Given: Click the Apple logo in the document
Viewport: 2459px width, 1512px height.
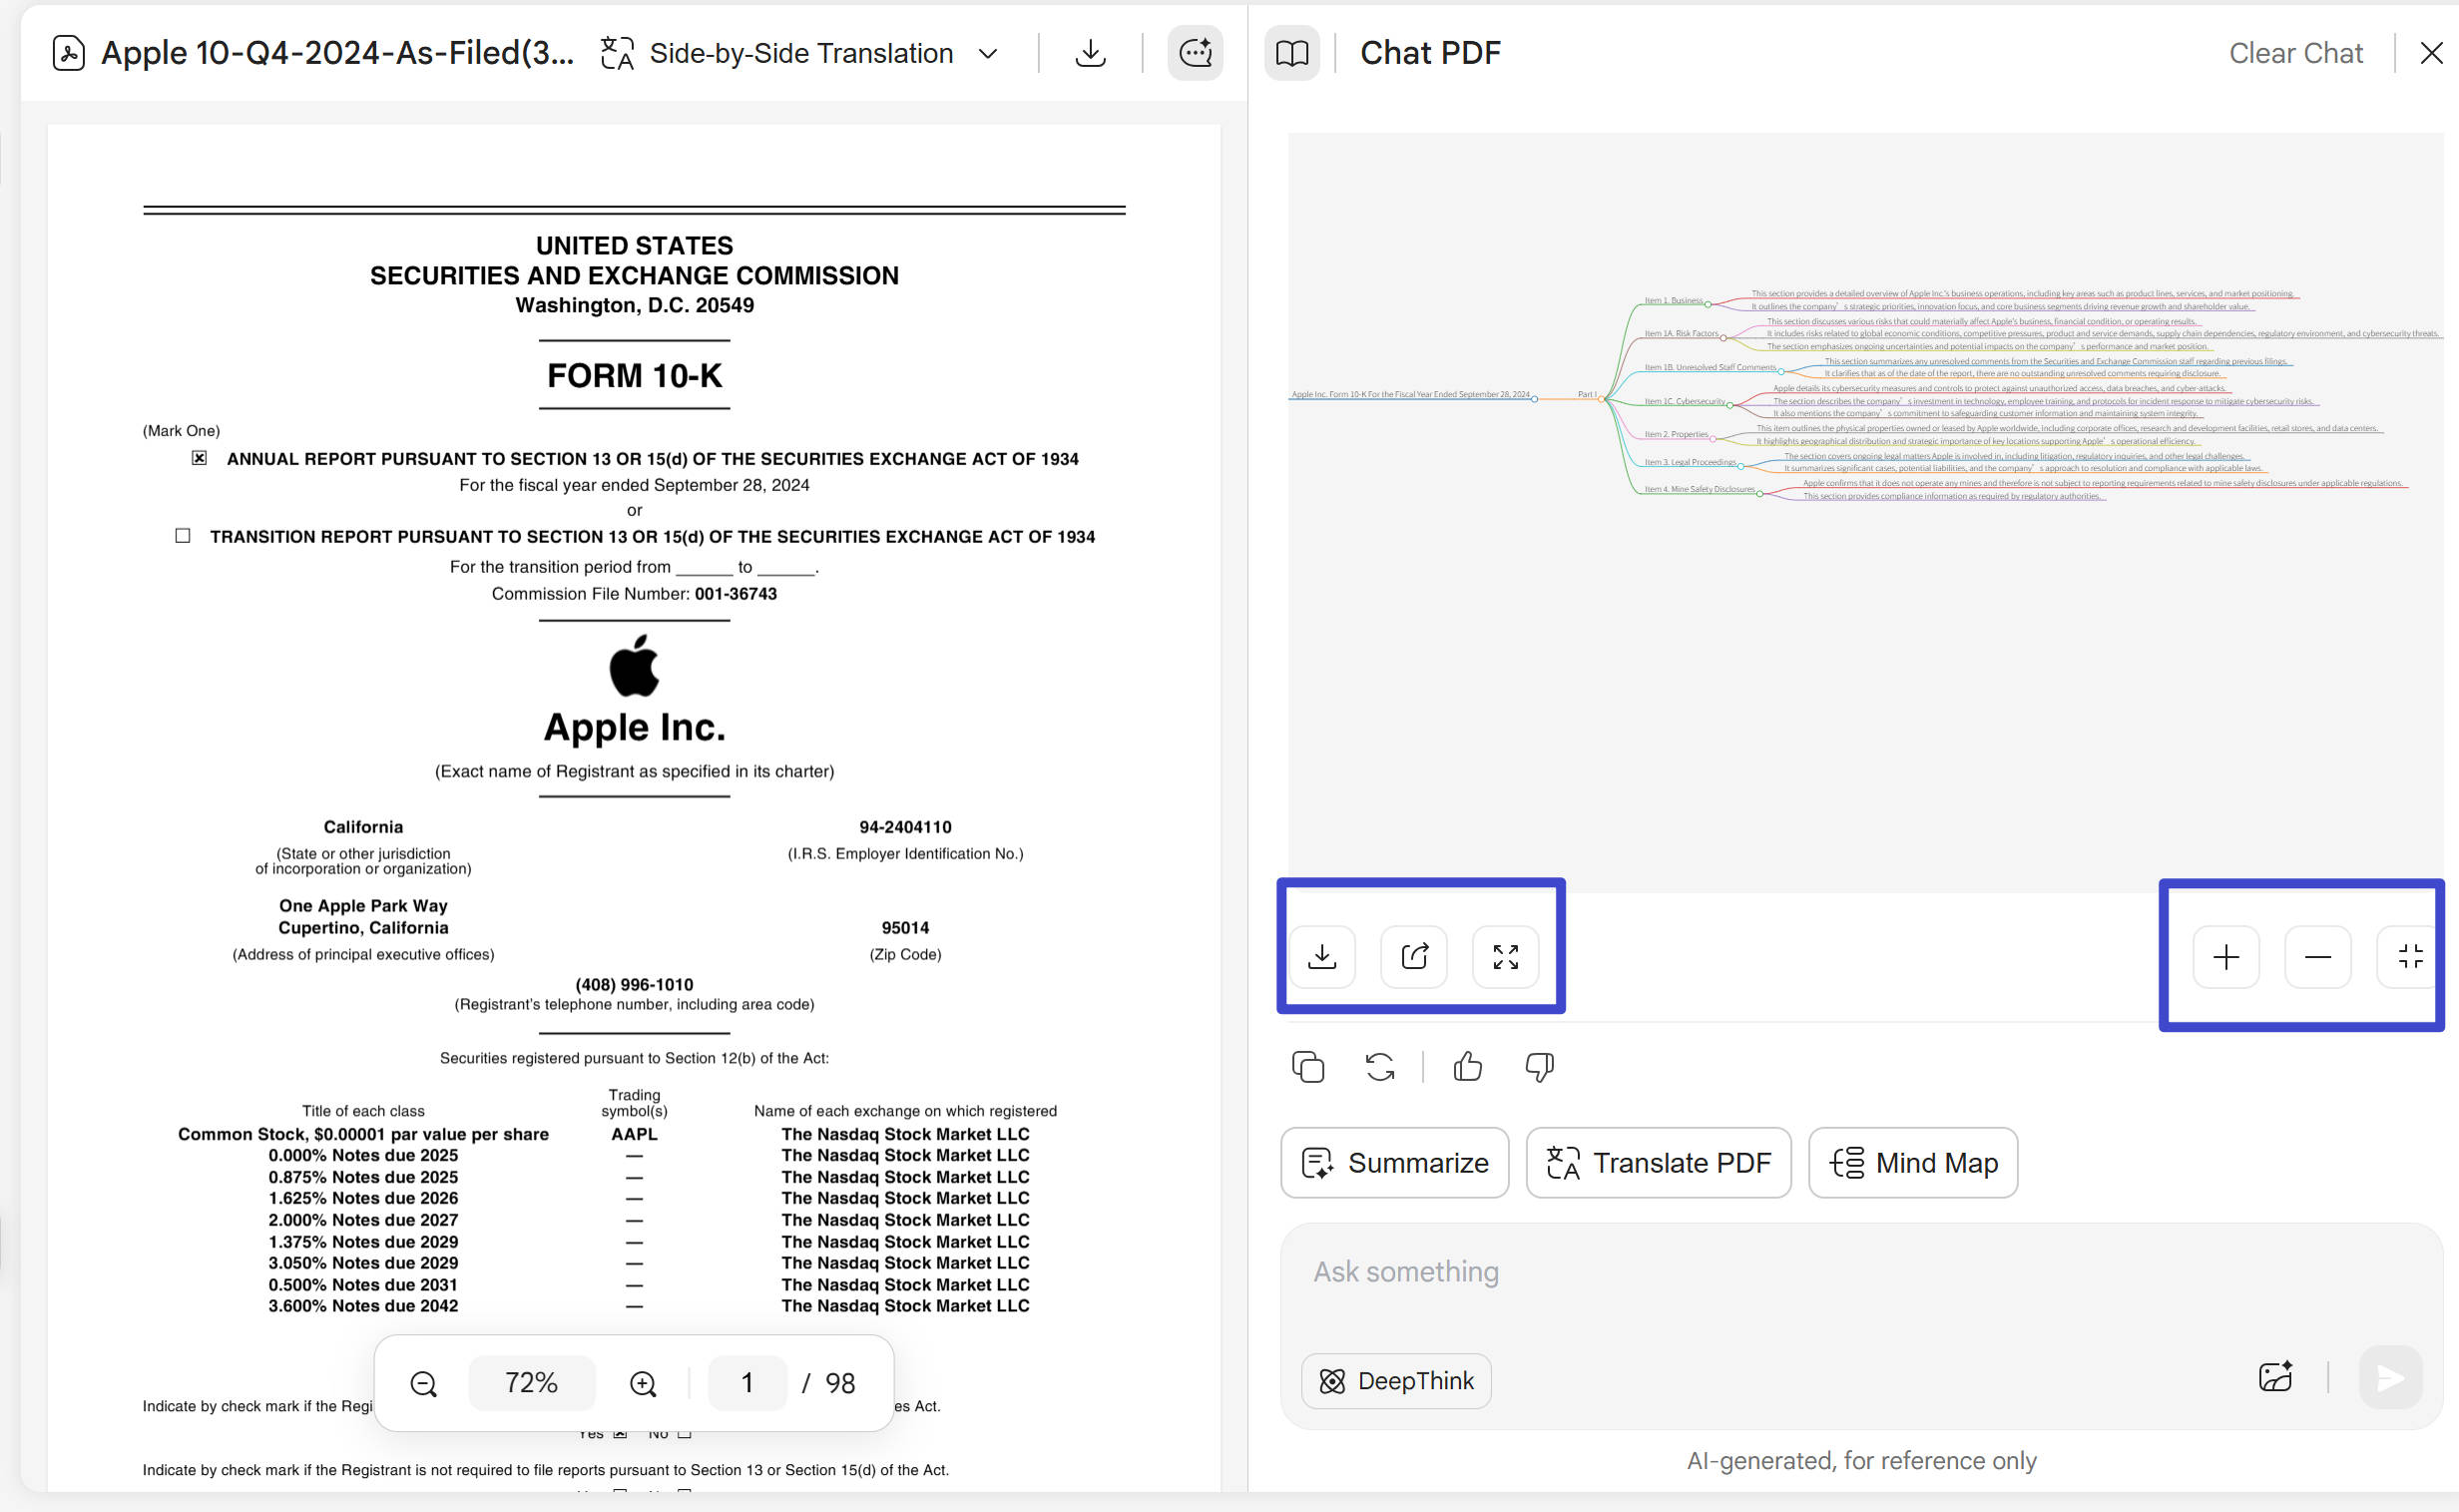Looking at the screenshot, I should click(x=634, y=665).
